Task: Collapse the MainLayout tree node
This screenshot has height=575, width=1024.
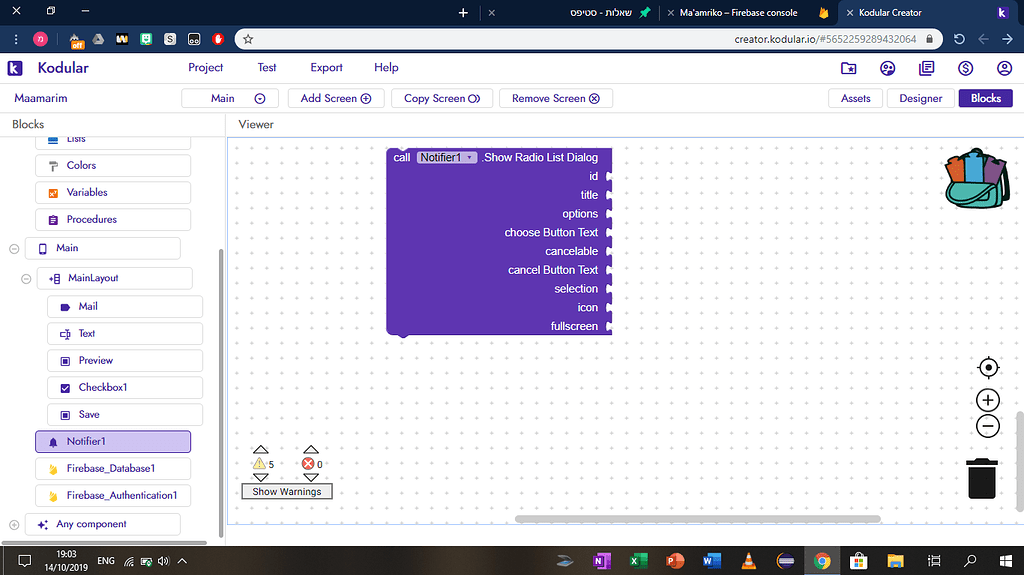Action: click(x=27, y=278)
